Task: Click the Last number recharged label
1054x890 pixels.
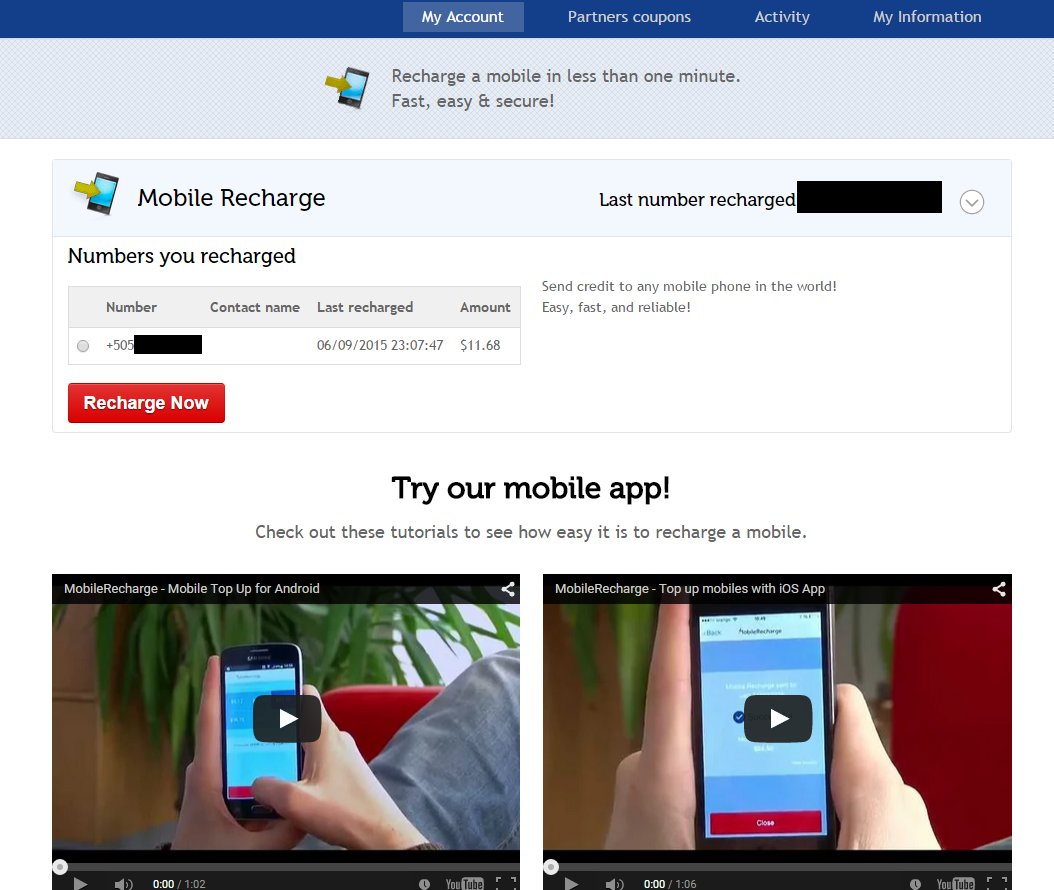Action: click(x=697, y=200)
